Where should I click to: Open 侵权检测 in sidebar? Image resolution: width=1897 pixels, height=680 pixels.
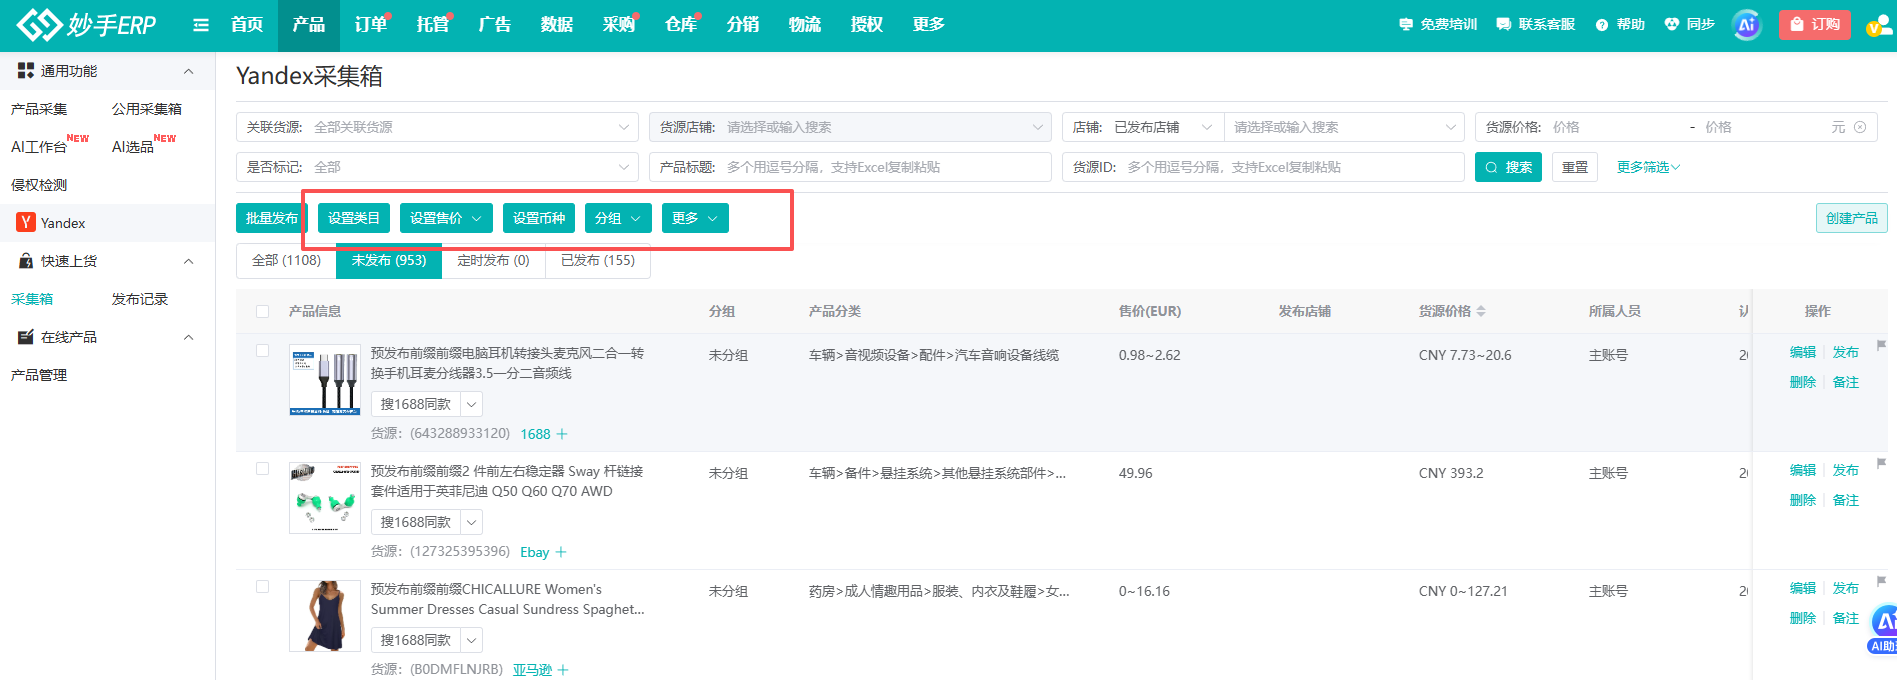pyautogui.click(x=39, y=185)
